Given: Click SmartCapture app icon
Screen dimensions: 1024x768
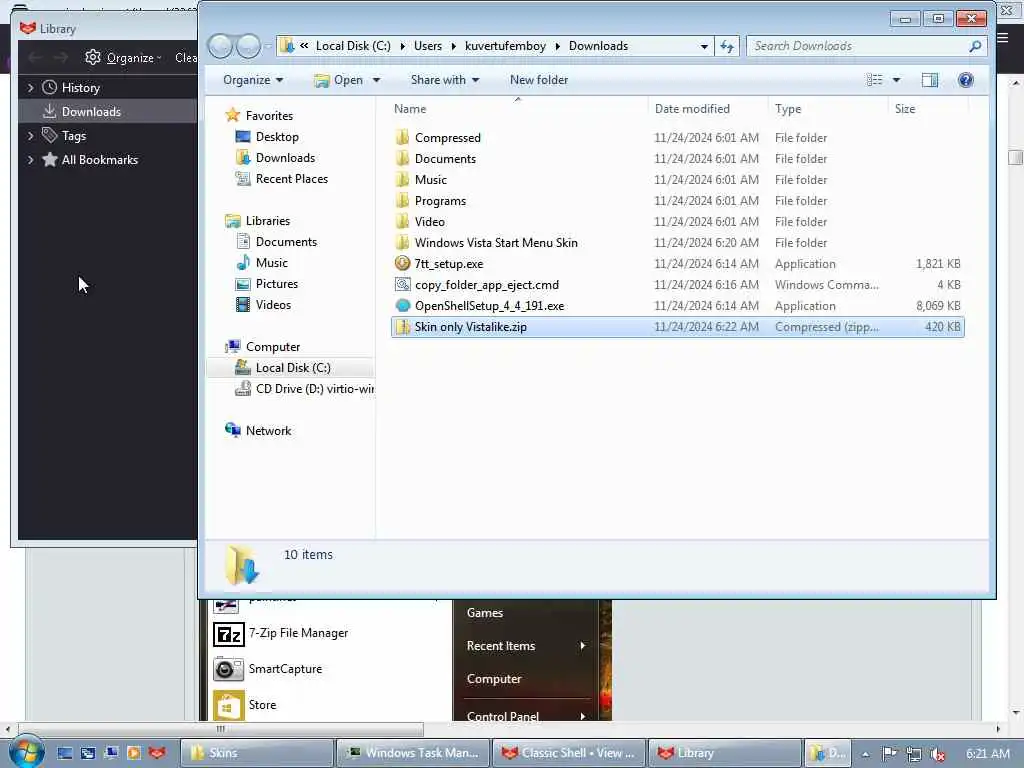Looking at the screenshot, I should [x=229, y=669].
